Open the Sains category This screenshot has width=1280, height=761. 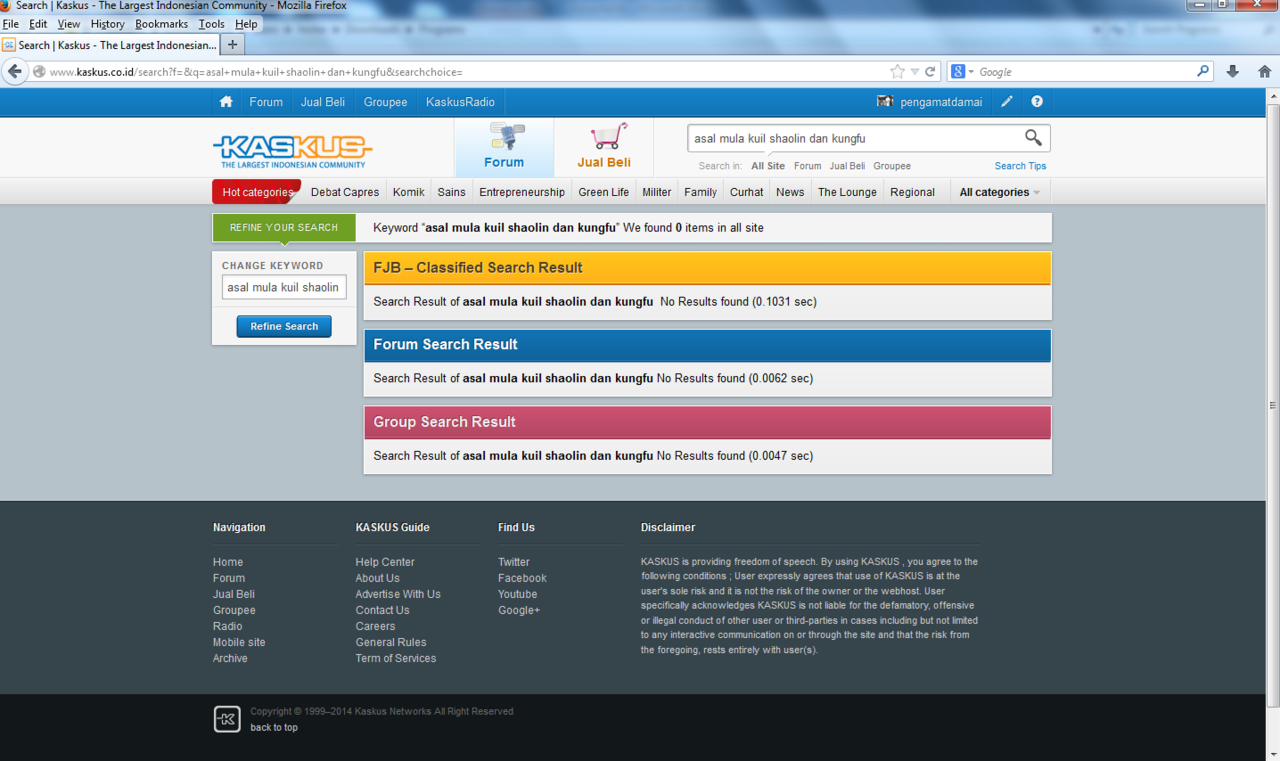[x=451, y=192]
